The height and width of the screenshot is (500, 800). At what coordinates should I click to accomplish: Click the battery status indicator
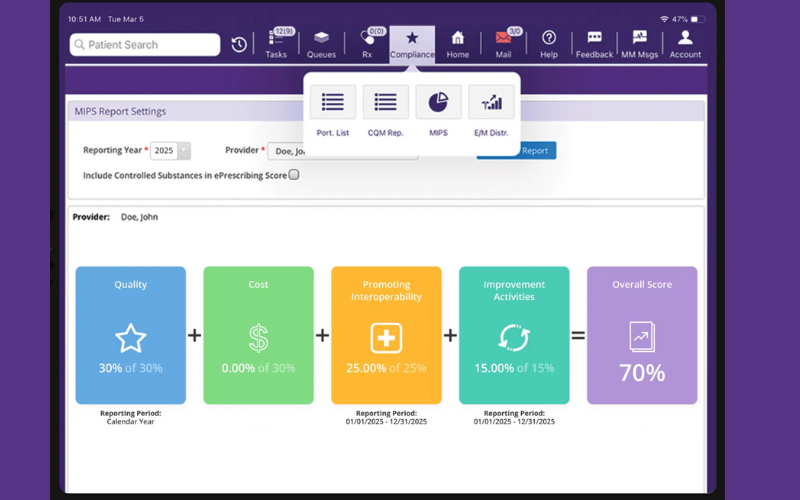698,19
